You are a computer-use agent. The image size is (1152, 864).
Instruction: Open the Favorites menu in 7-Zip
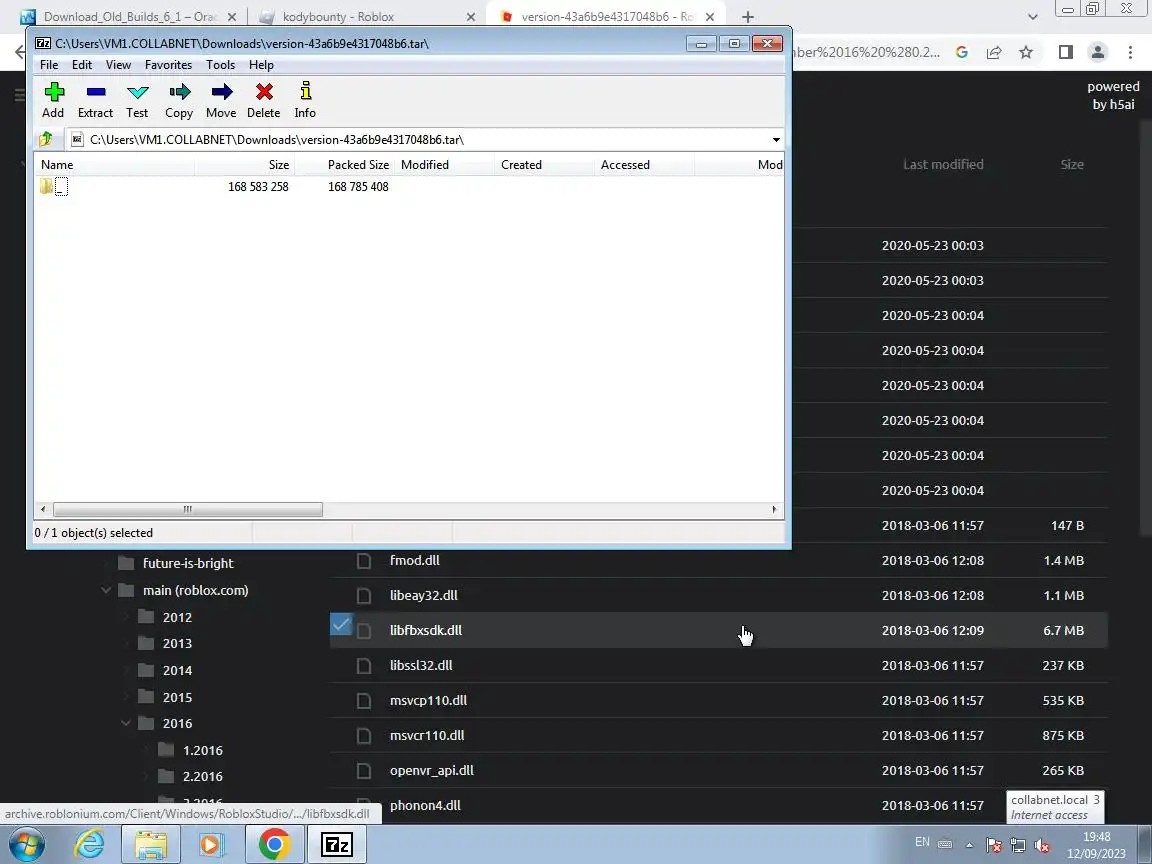(168, 65)
